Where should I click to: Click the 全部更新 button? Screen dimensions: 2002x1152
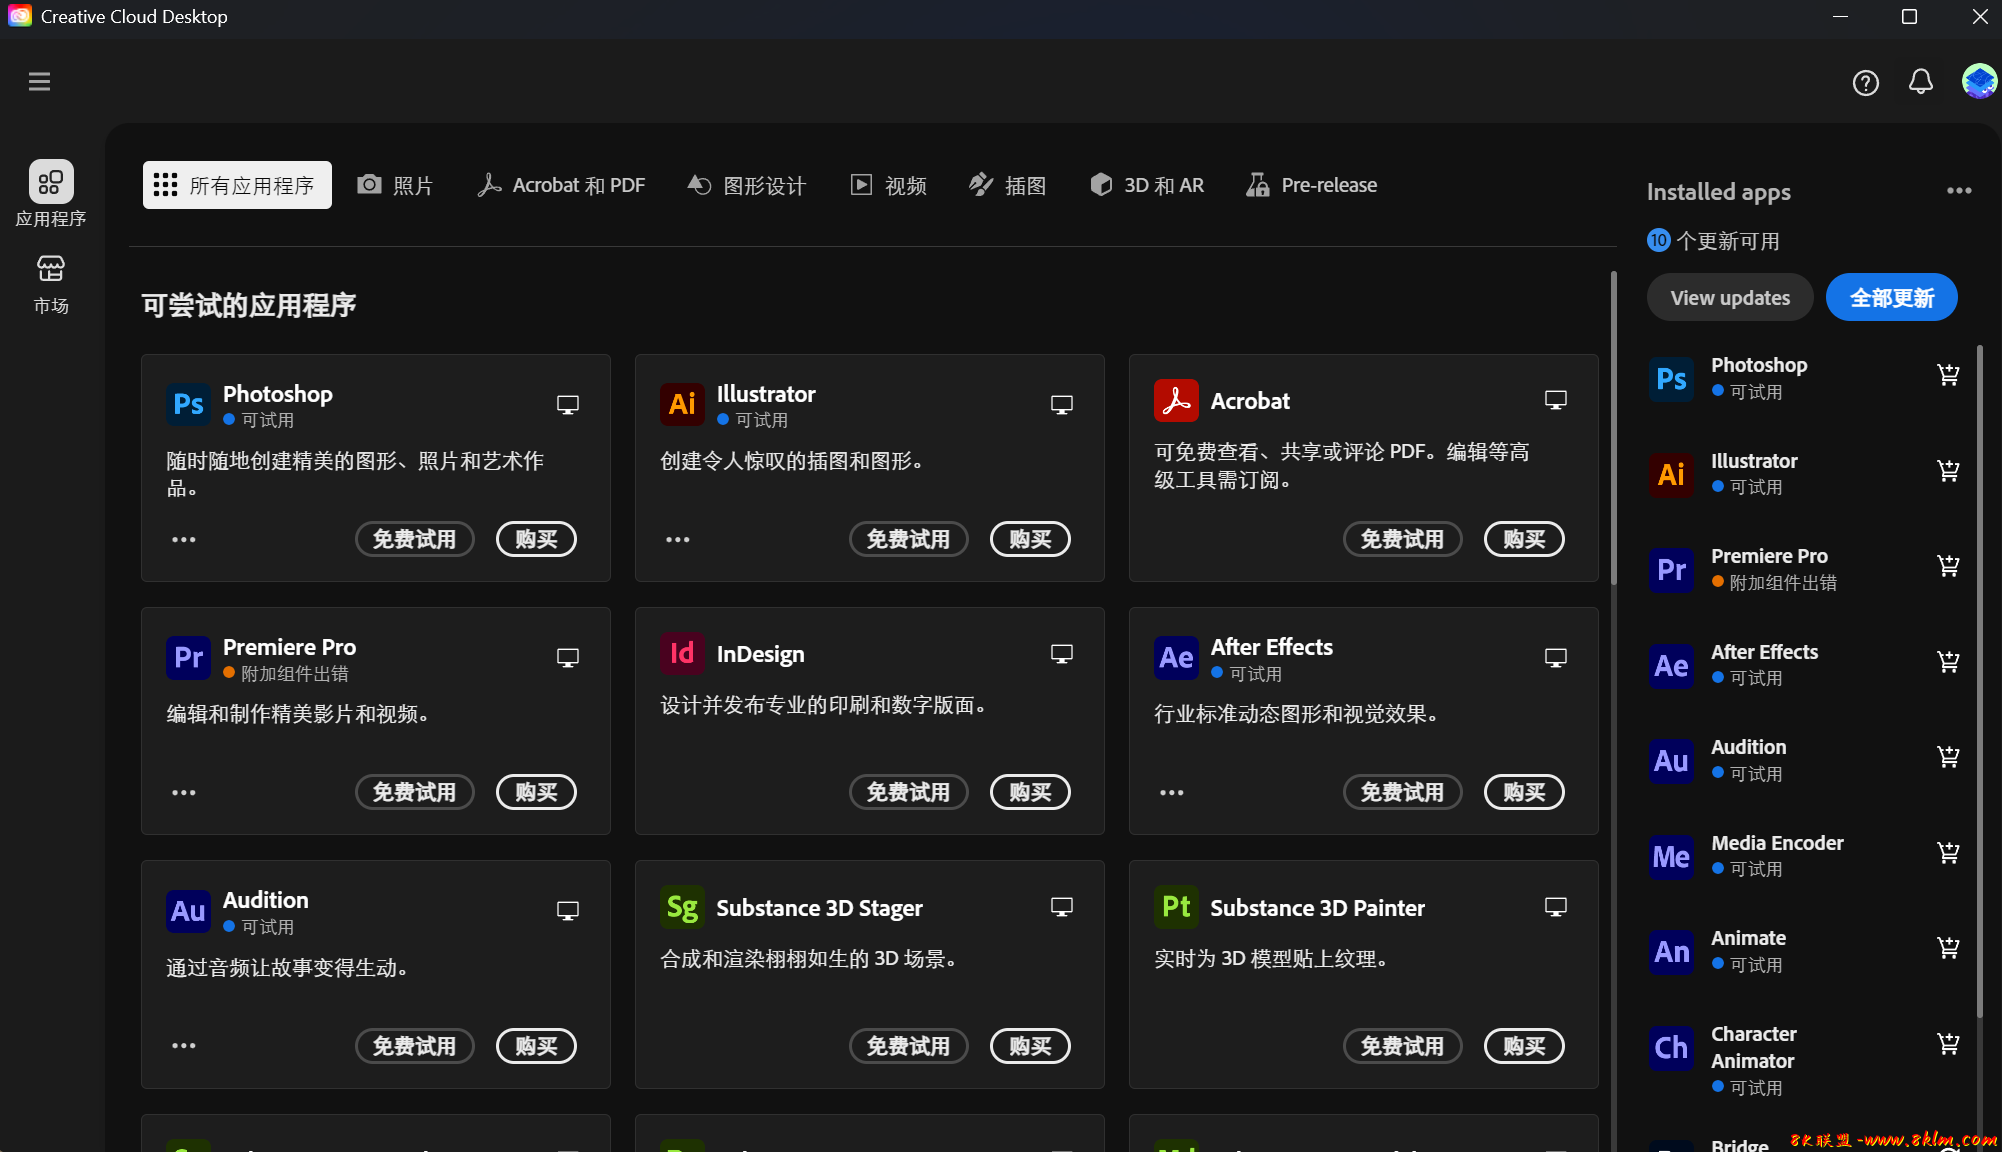(x=1891, y=298)
